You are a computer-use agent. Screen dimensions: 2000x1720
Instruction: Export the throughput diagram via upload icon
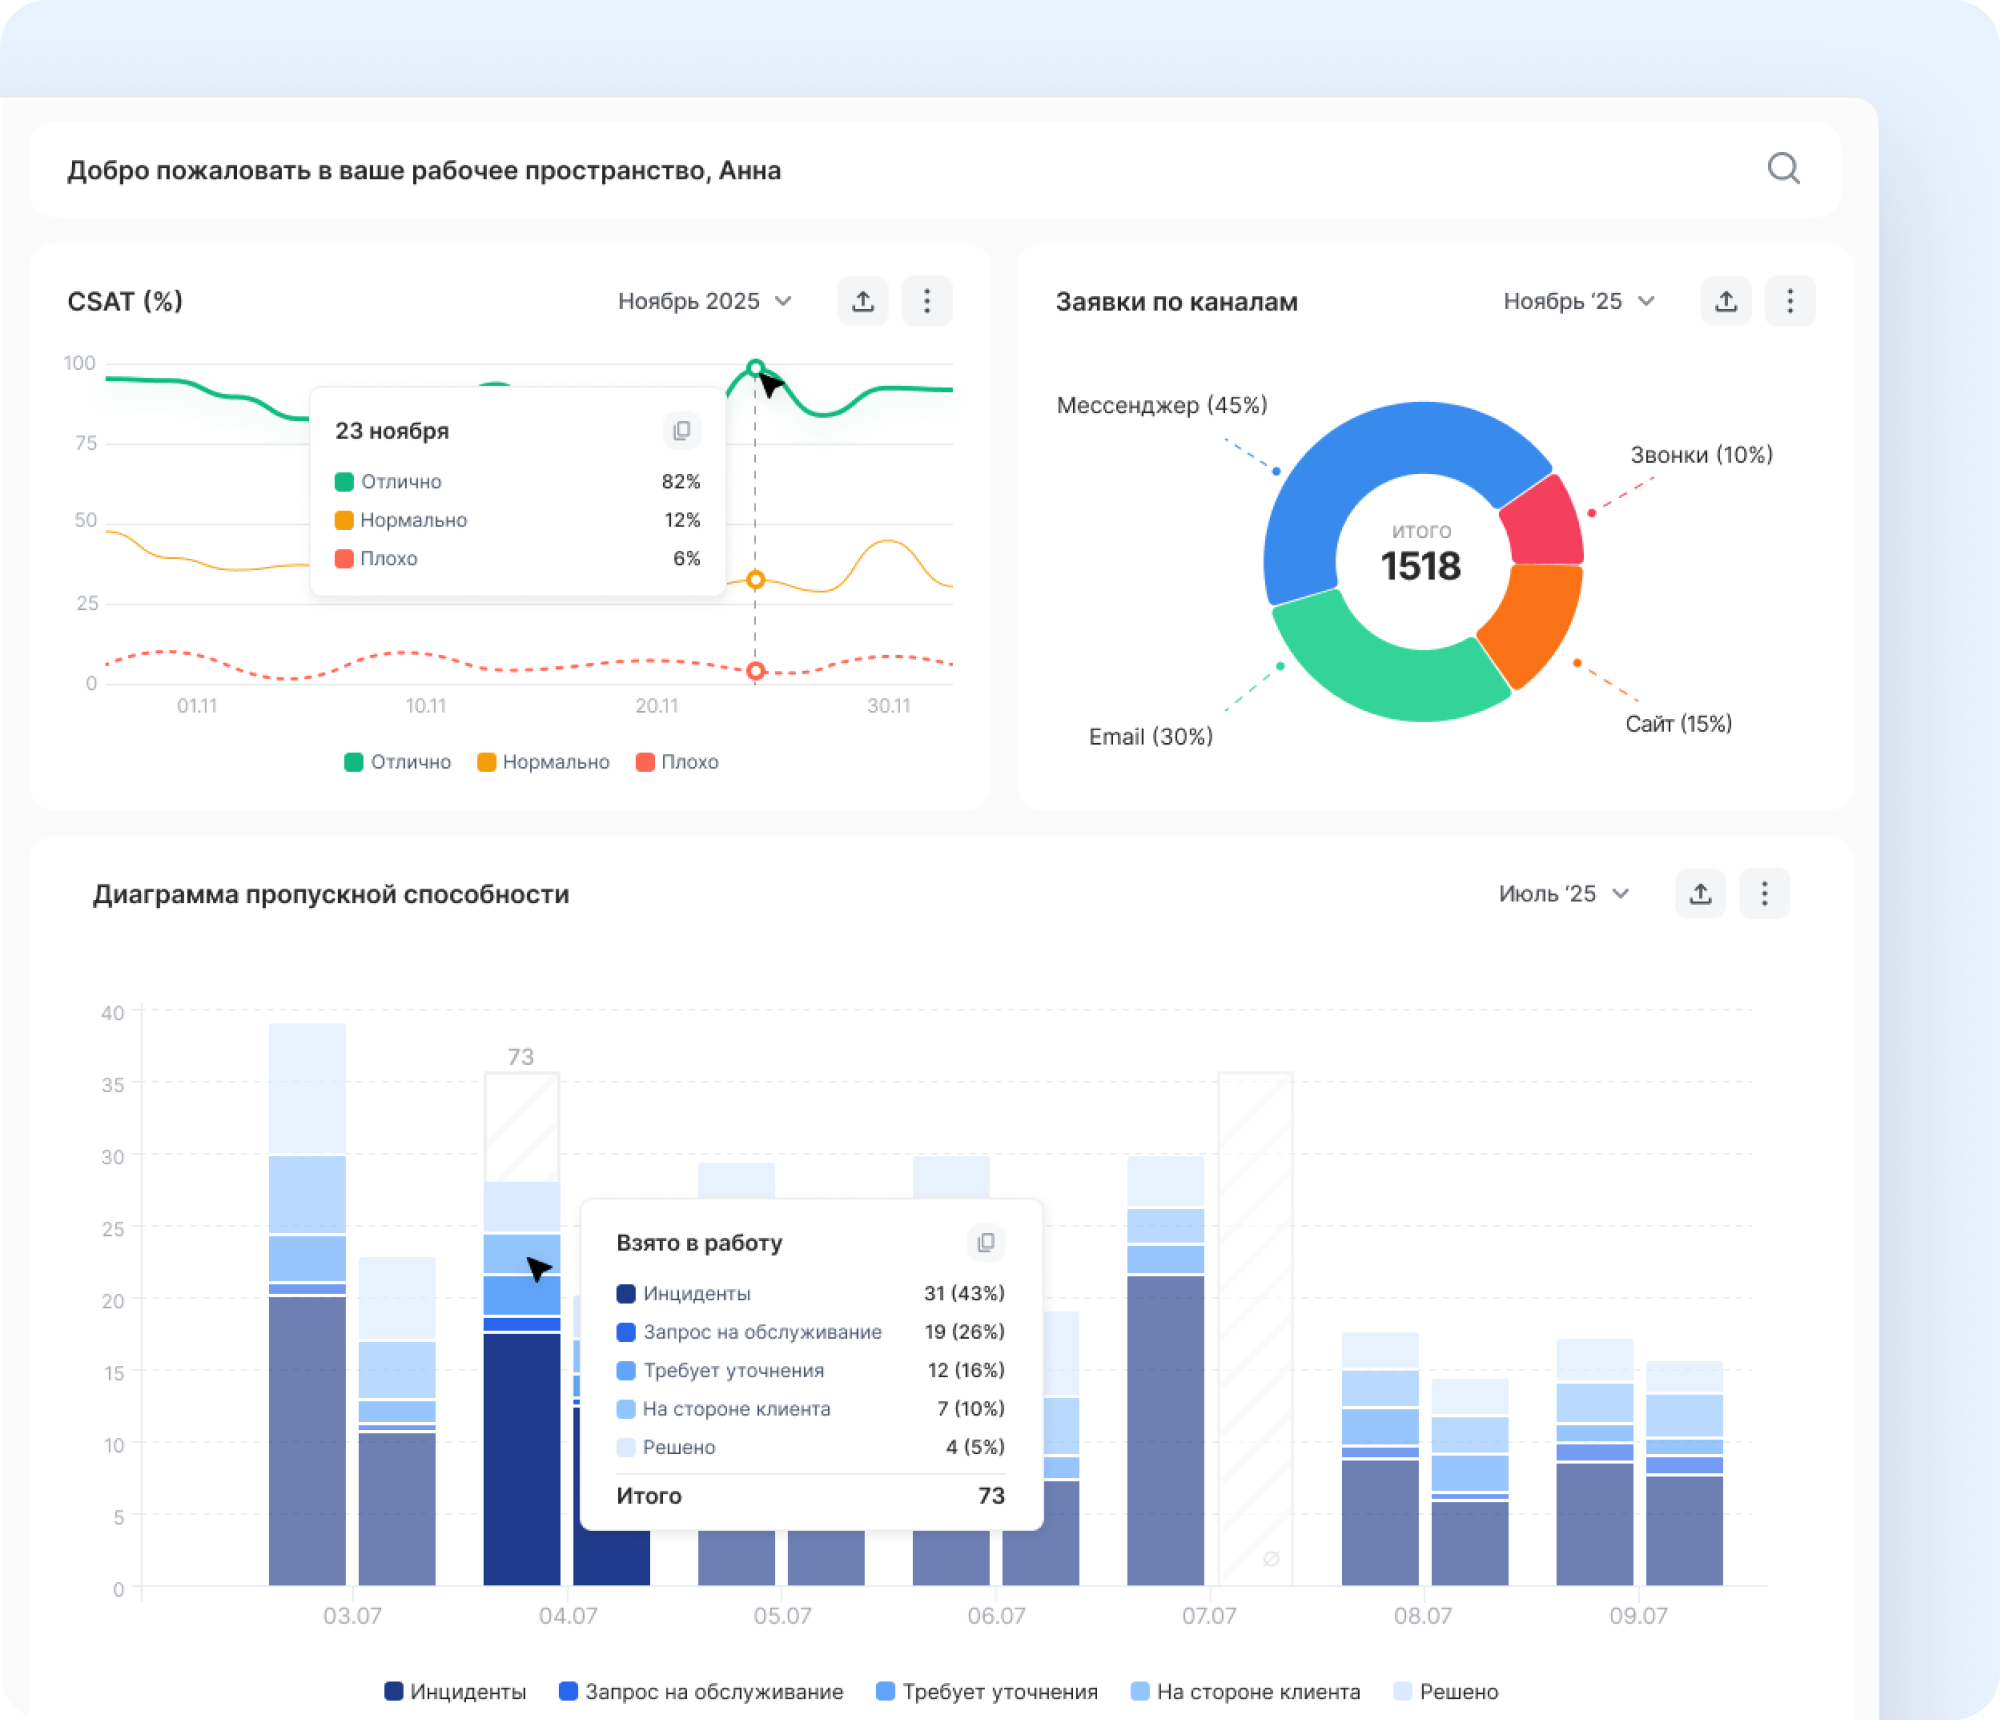tap(1700, 893)
